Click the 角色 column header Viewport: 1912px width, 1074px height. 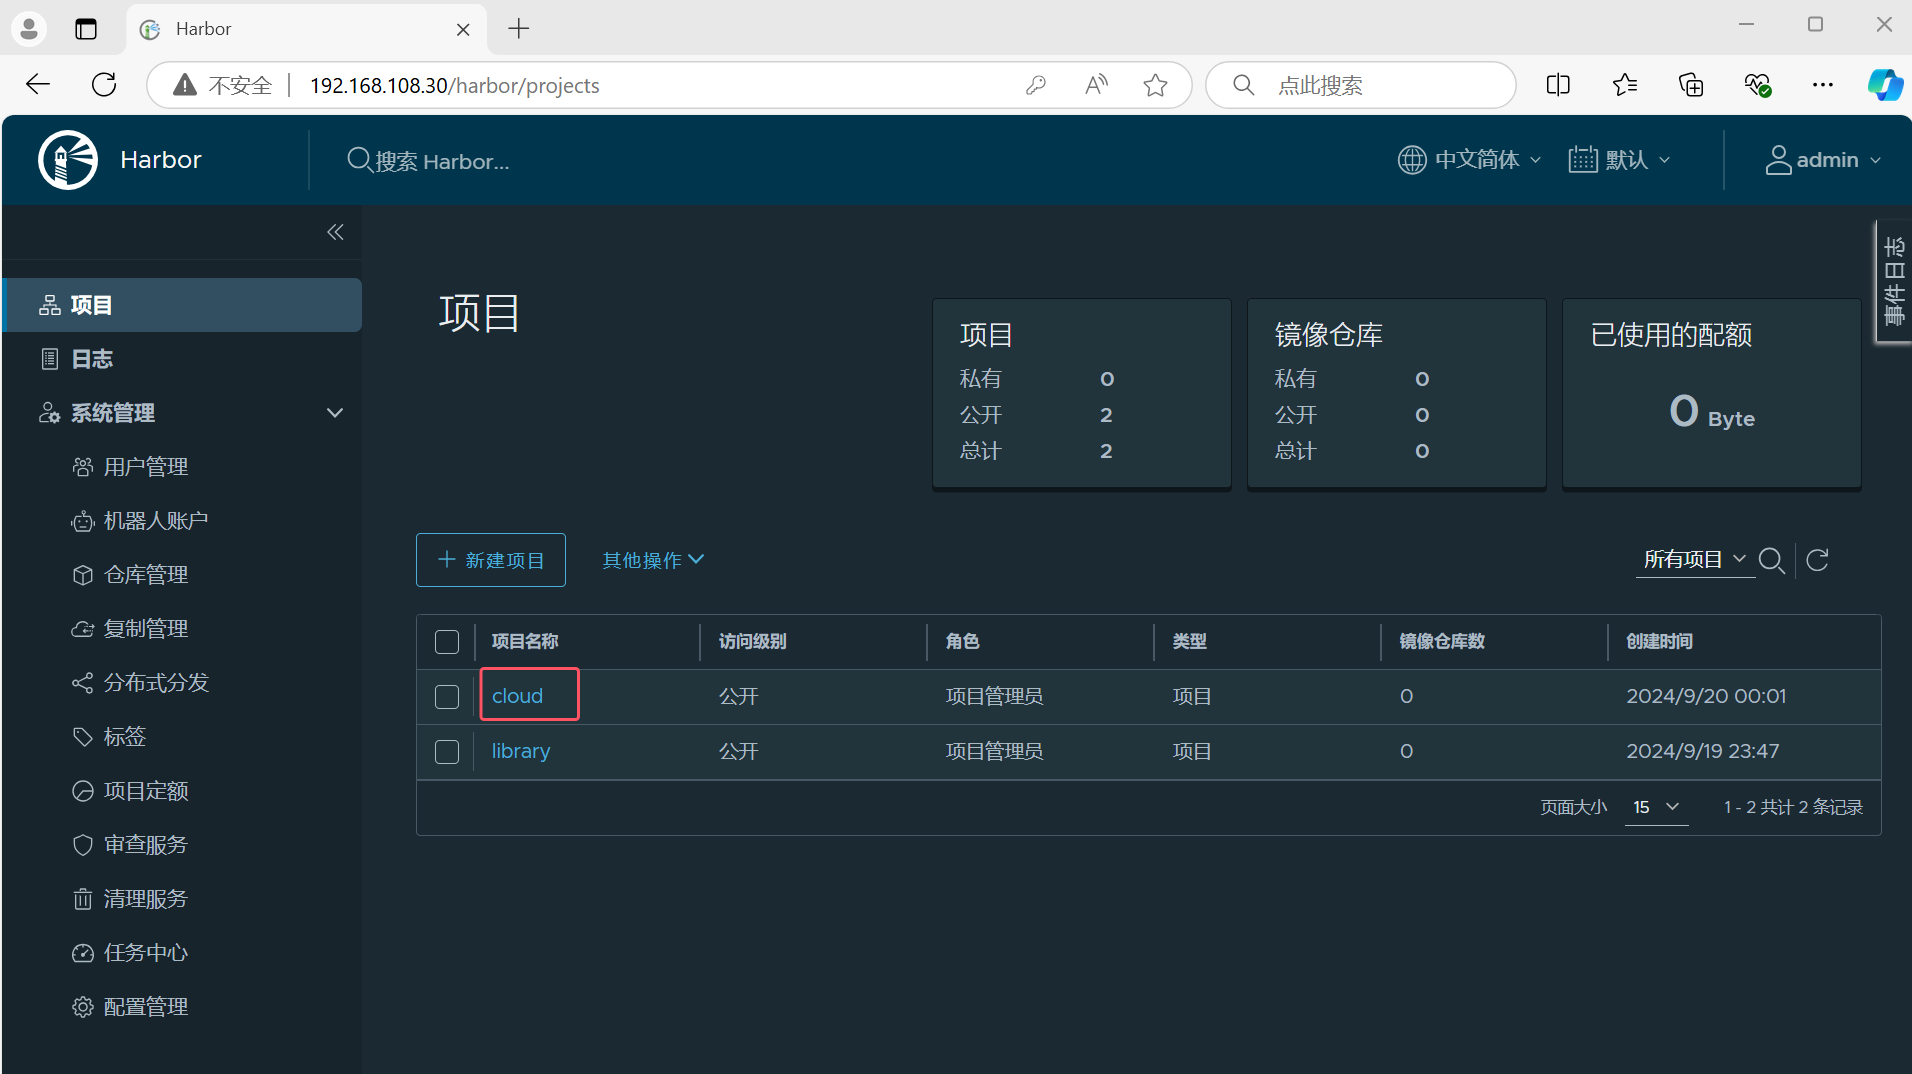[962, 642]
